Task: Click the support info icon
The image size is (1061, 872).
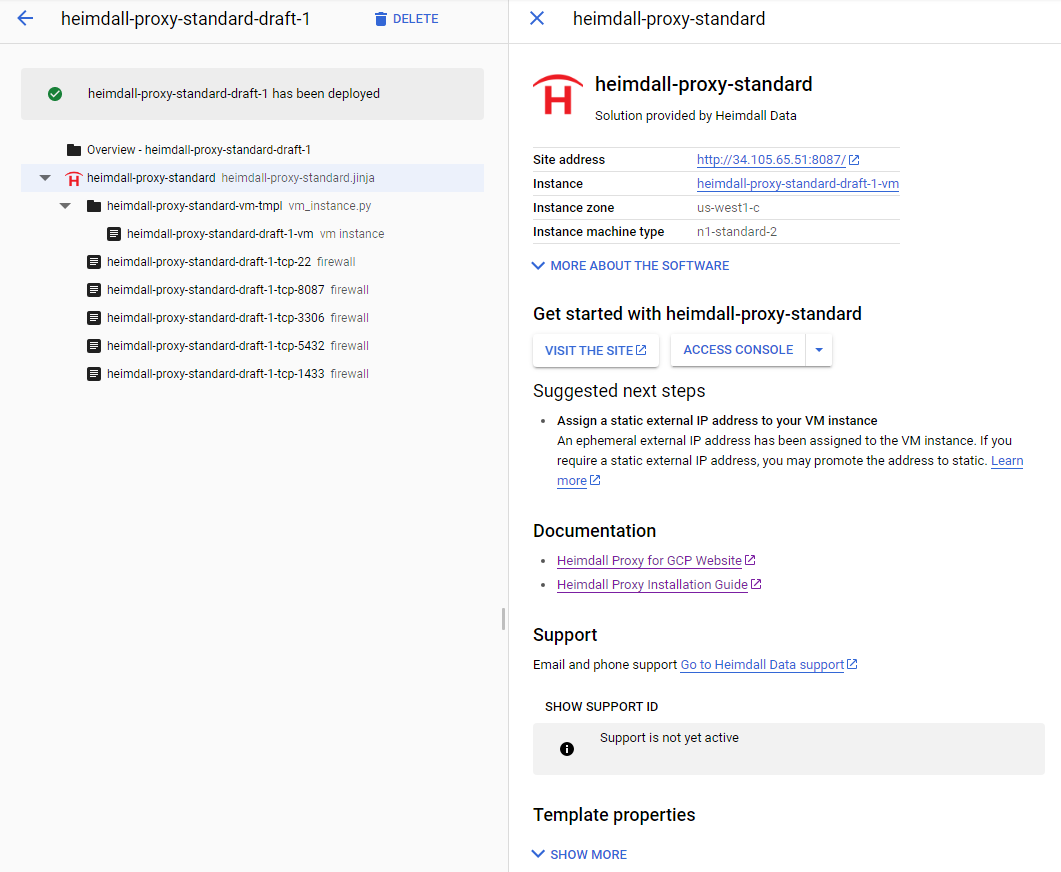Action: click(567, 749)
